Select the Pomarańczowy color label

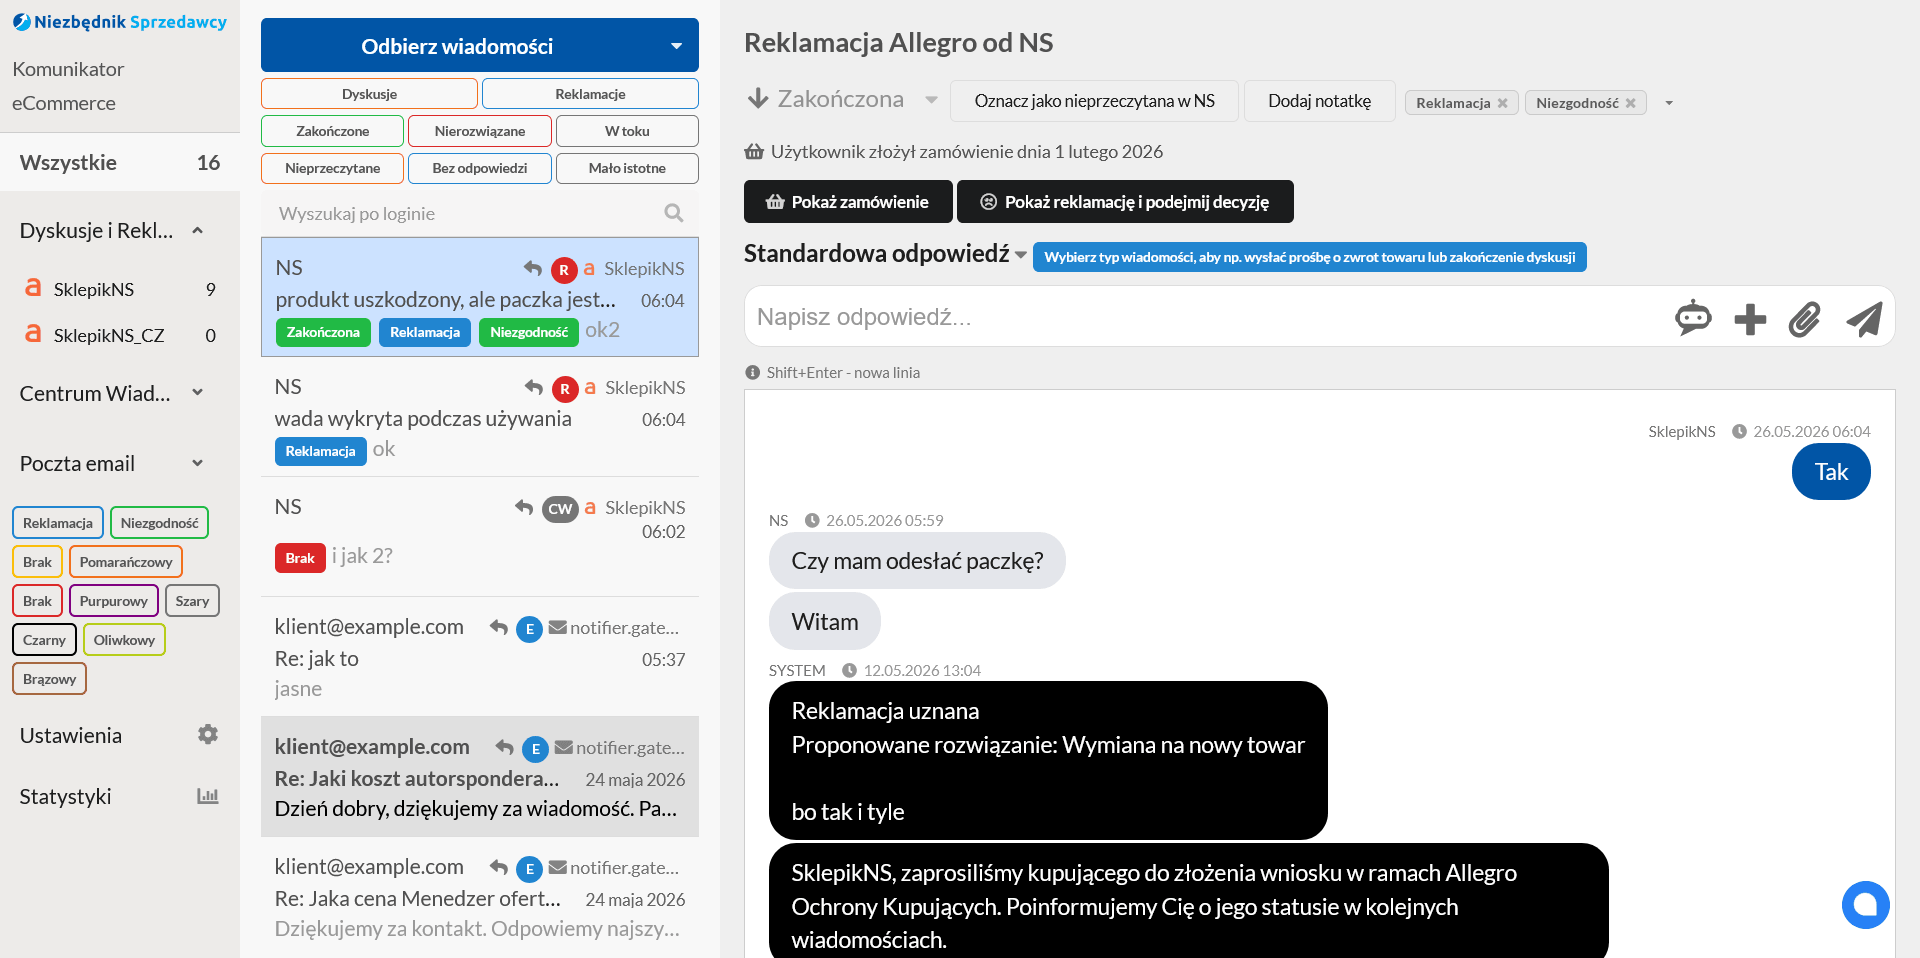(x=126, y=562)
